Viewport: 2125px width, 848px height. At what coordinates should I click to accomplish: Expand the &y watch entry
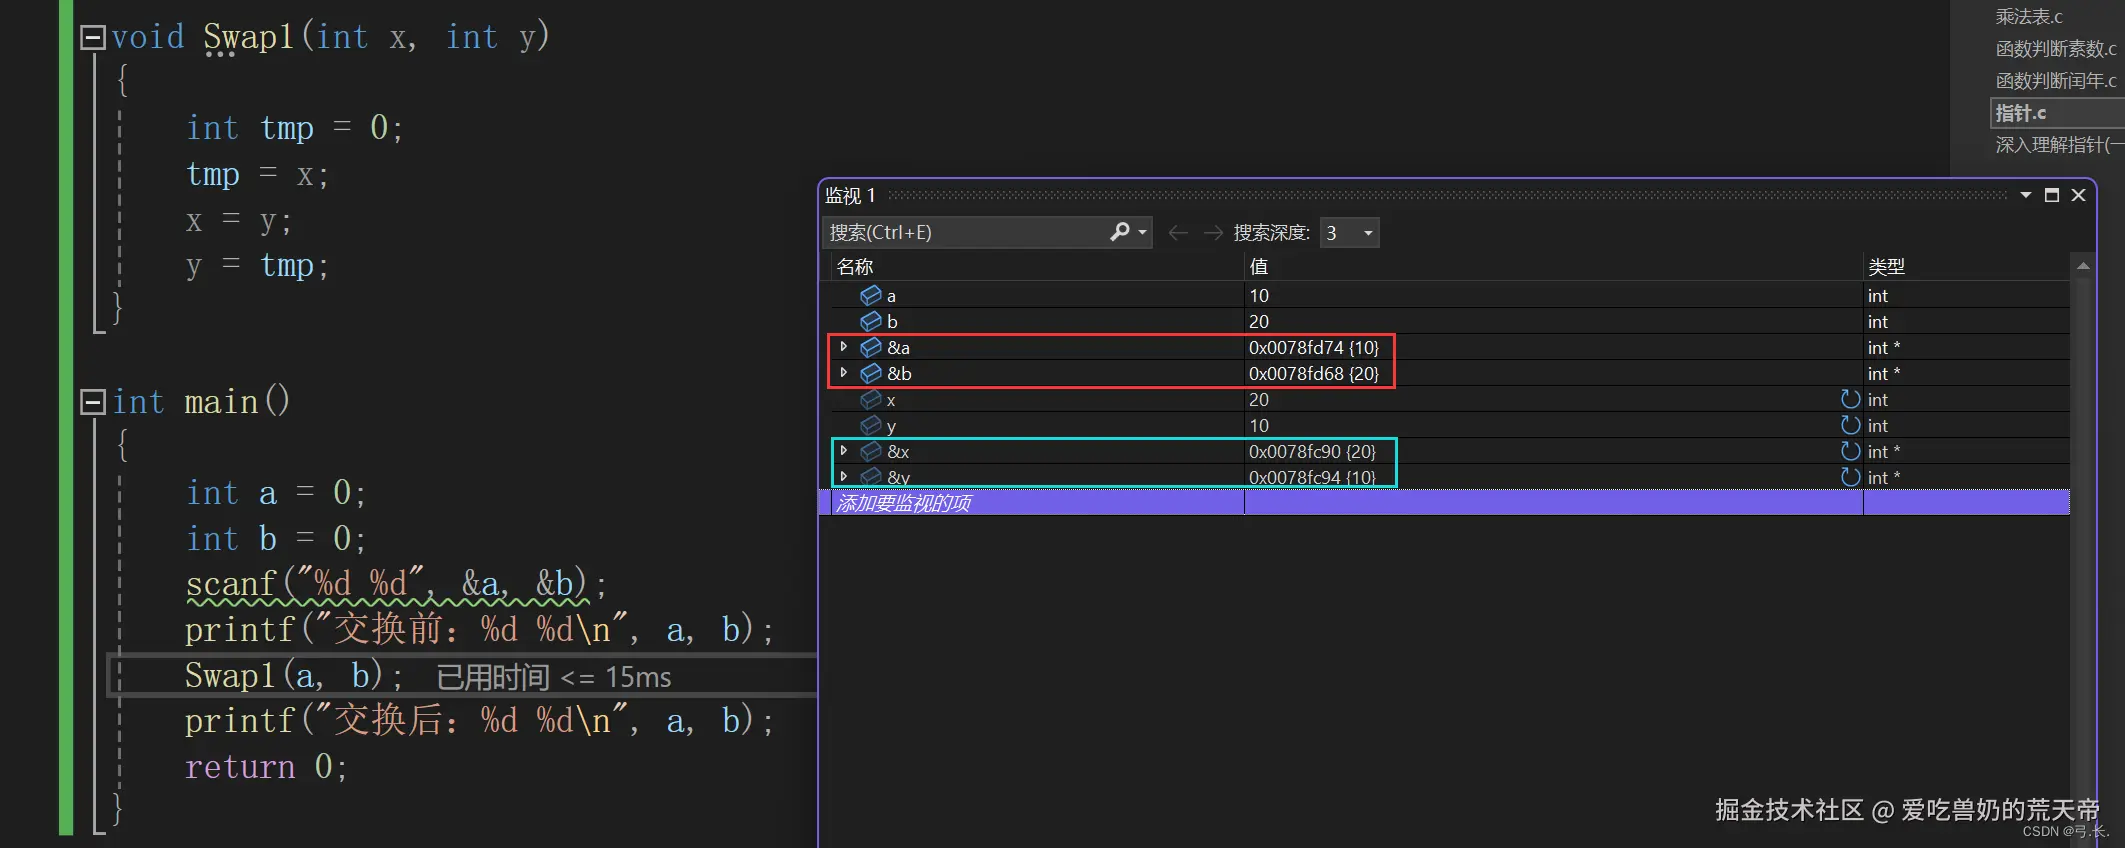[844, 477]
